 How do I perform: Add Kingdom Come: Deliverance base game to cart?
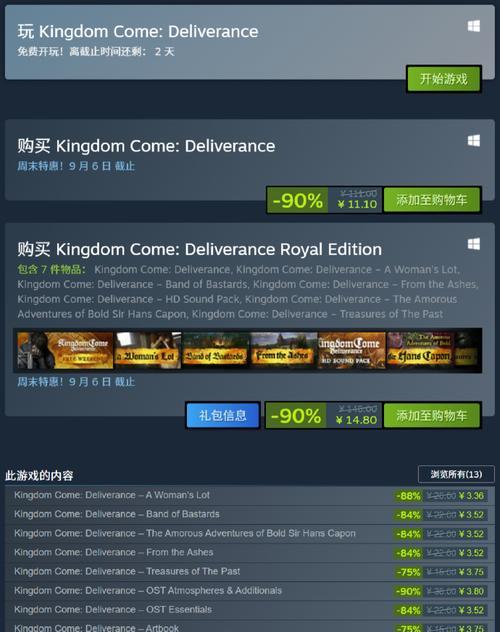point(432,200)
